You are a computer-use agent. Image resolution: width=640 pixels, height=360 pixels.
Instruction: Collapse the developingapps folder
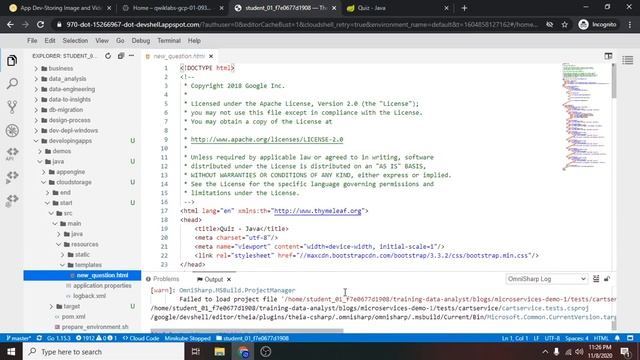pos(70,141)
